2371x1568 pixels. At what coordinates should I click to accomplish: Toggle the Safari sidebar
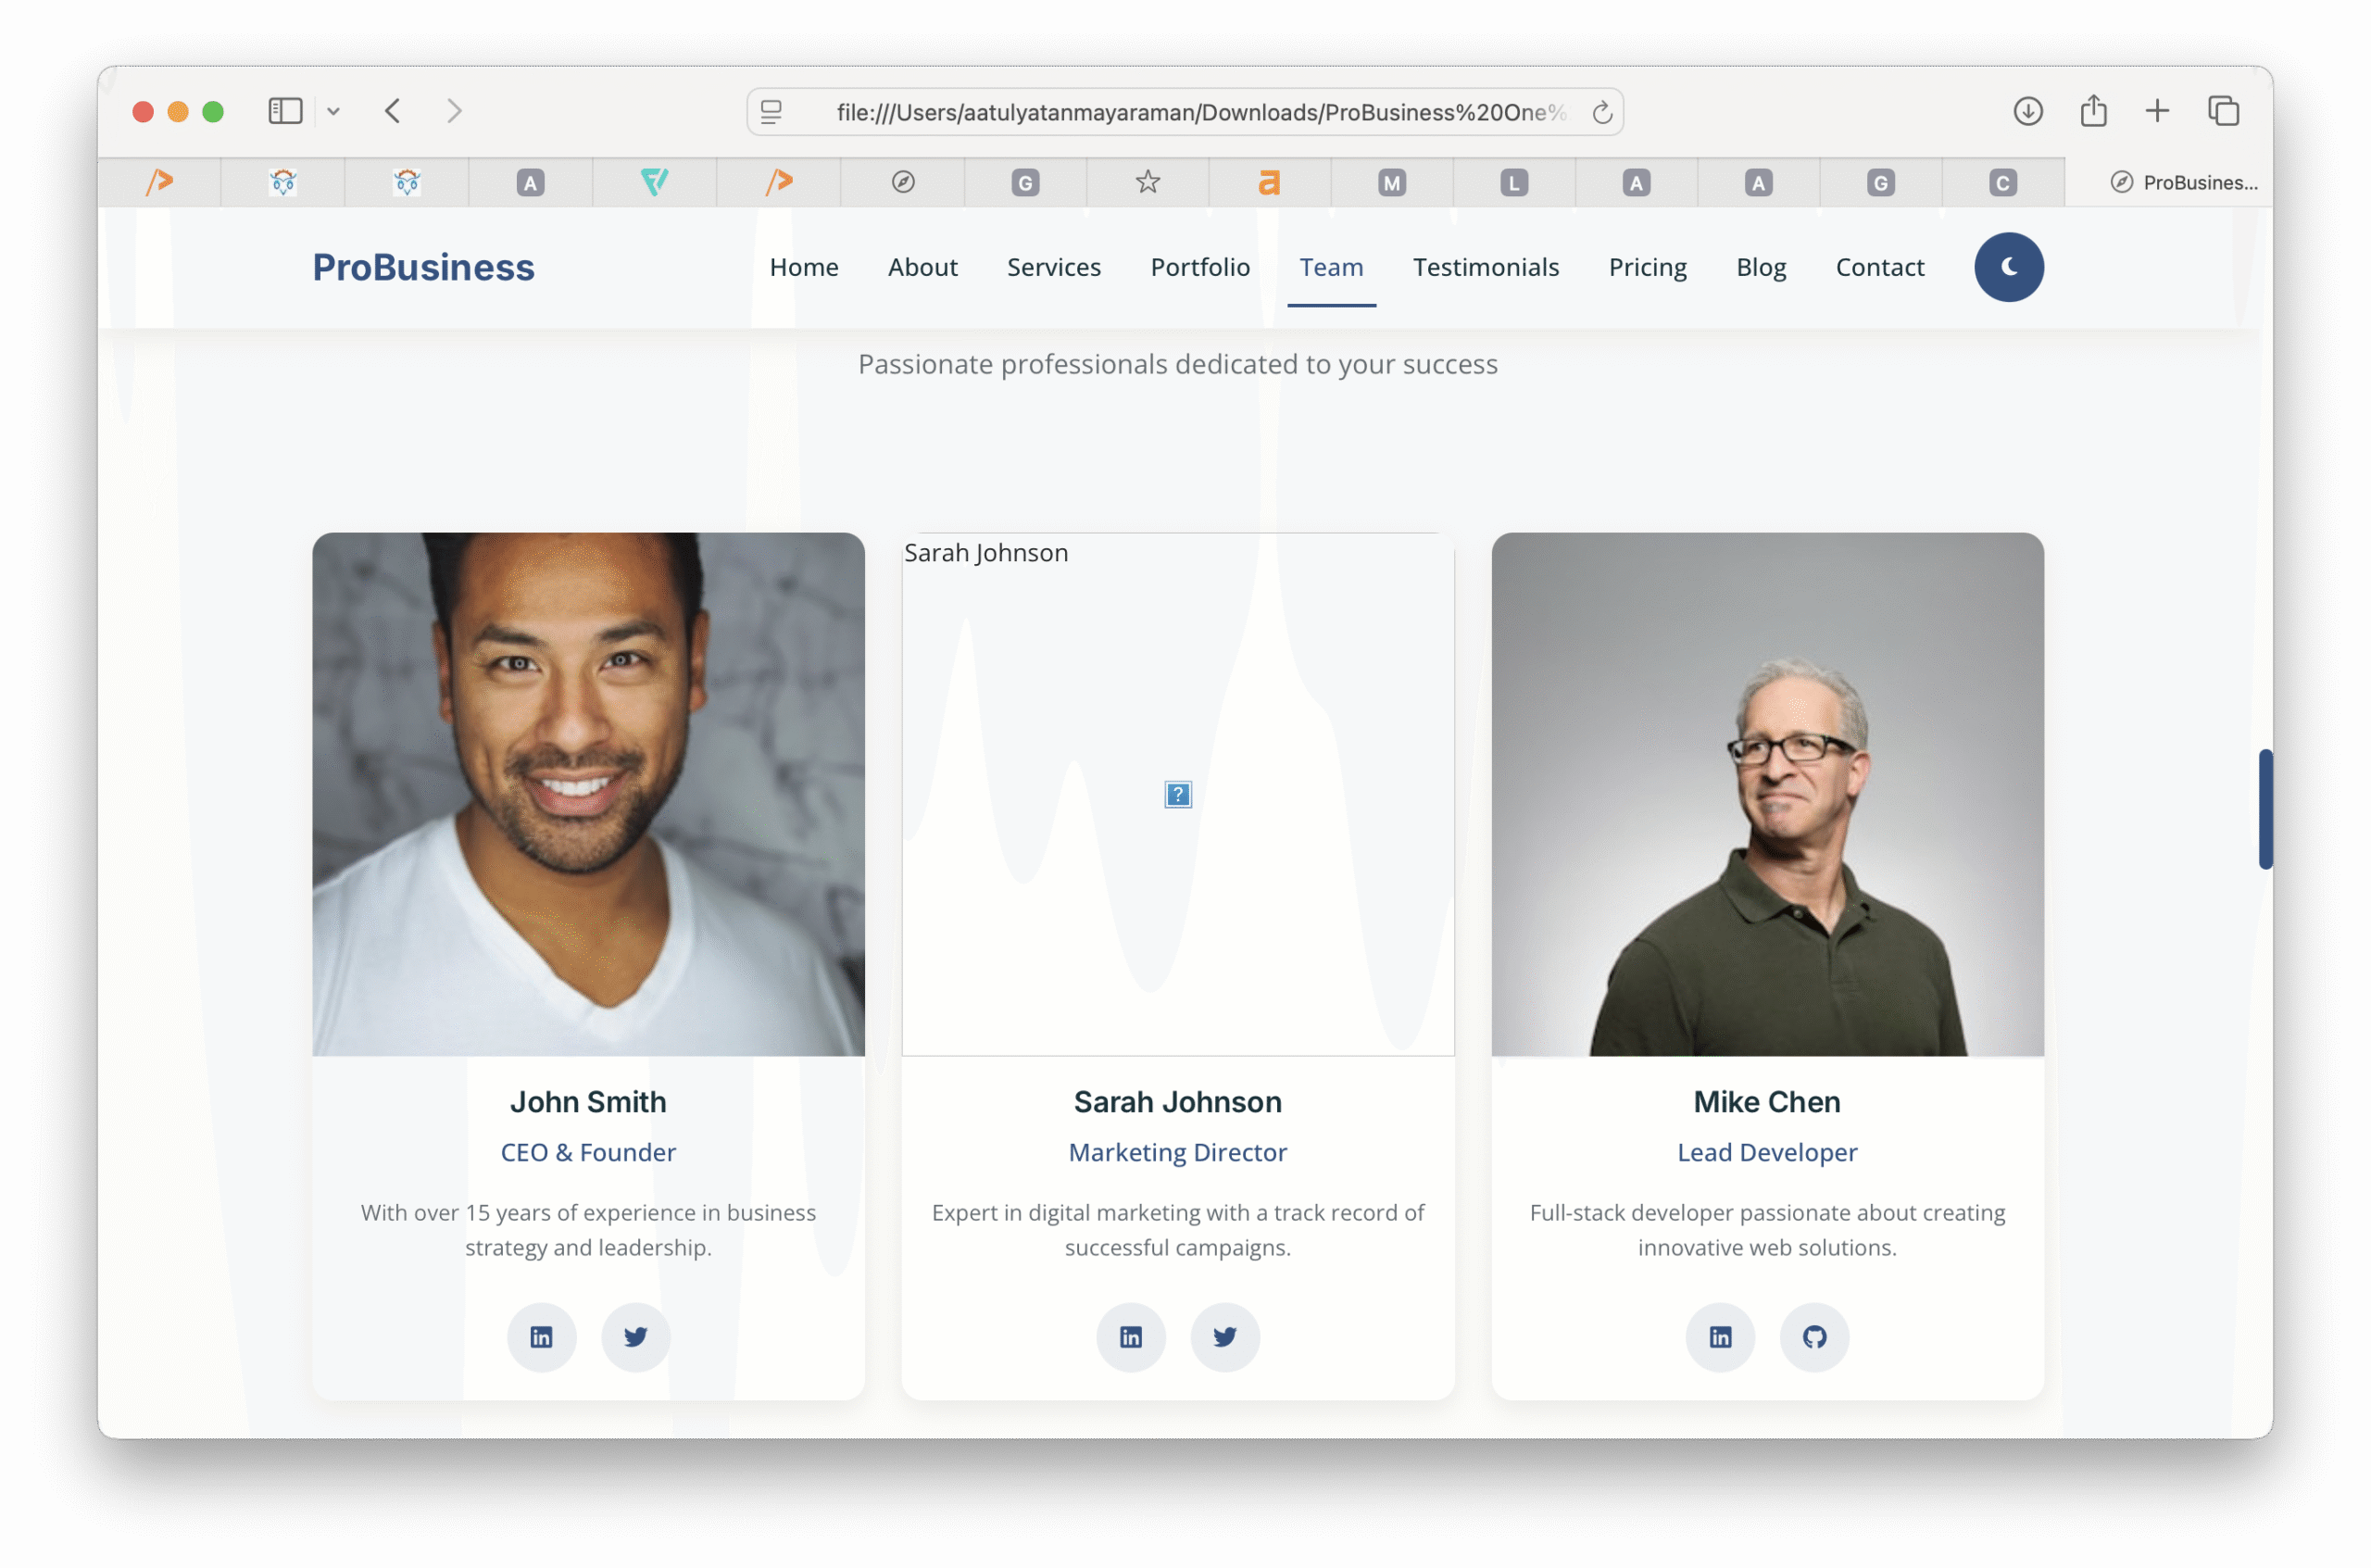285,111
